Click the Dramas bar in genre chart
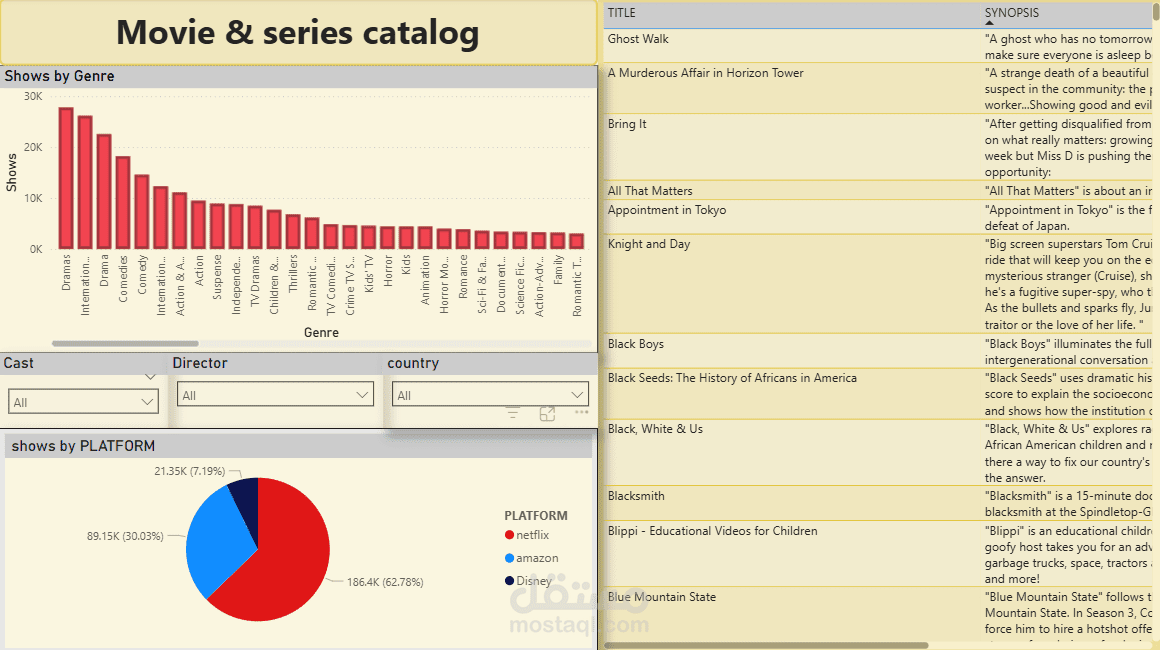The width and height of the screenshot is (1160, 650). pyautogui.click(x=66, y=178)
